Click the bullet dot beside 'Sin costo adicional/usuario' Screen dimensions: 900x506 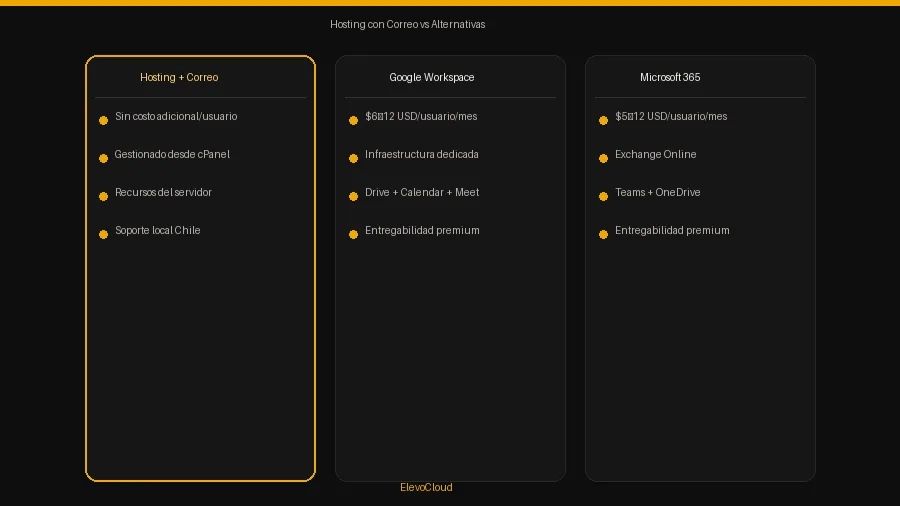pyautogui.click(x=103, y=120)
